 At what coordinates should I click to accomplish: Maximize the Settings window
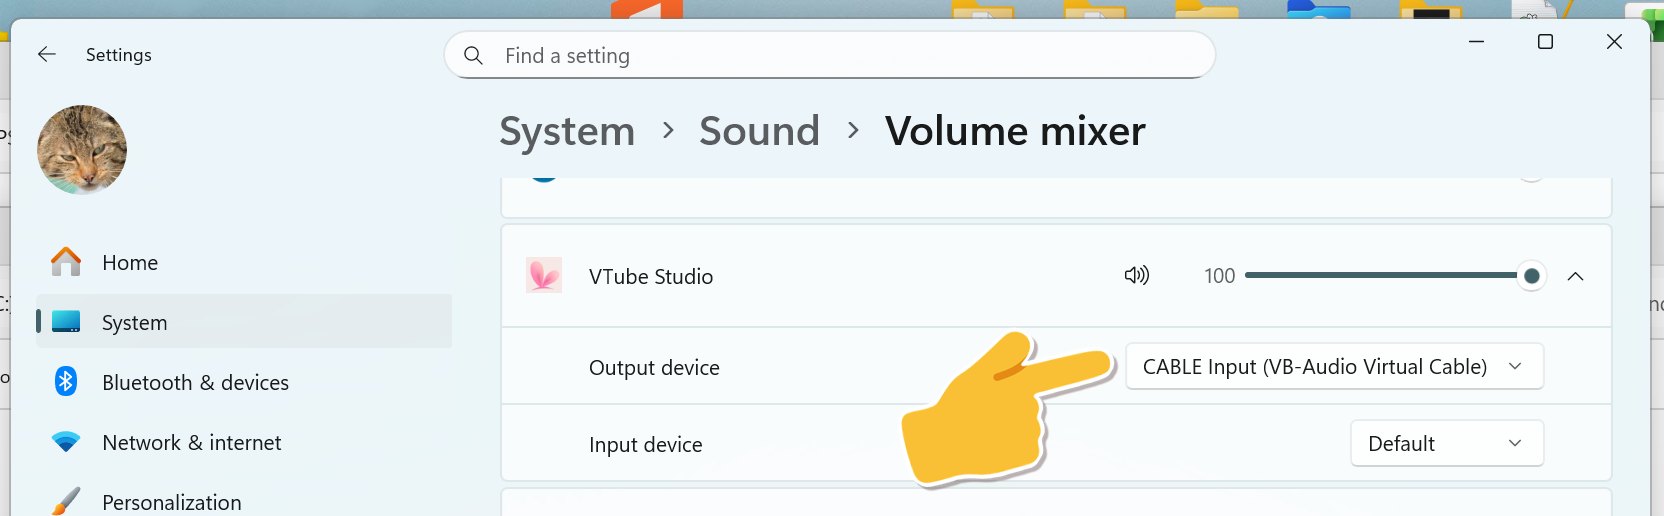point(1545,42)
